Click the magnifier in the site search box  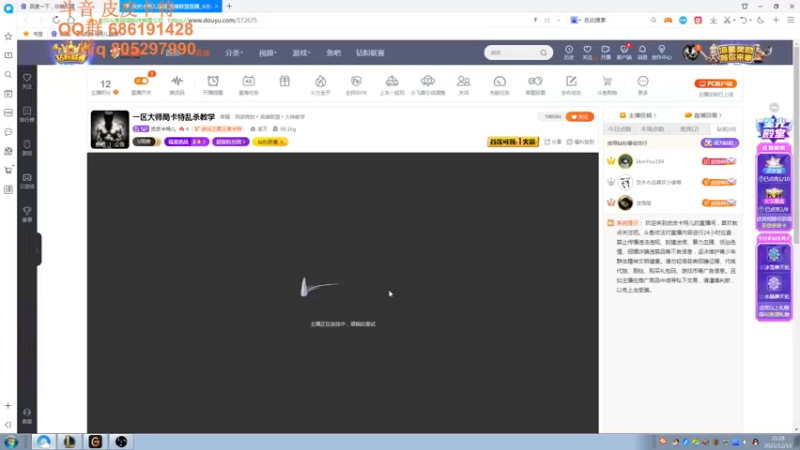click(x=543, y=53)
